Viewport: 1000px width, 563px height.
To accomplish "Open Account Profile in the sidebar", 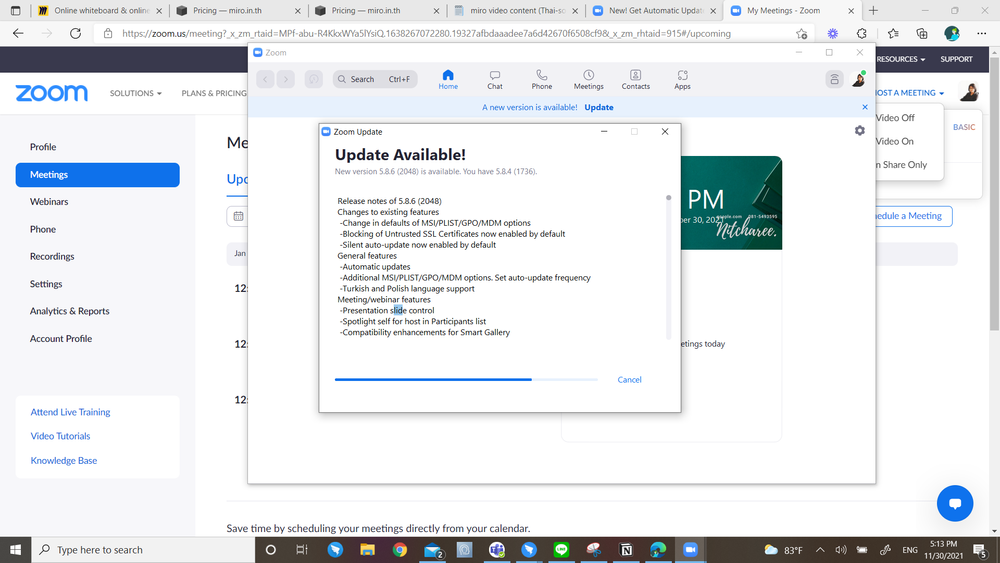I will point(61,339).
